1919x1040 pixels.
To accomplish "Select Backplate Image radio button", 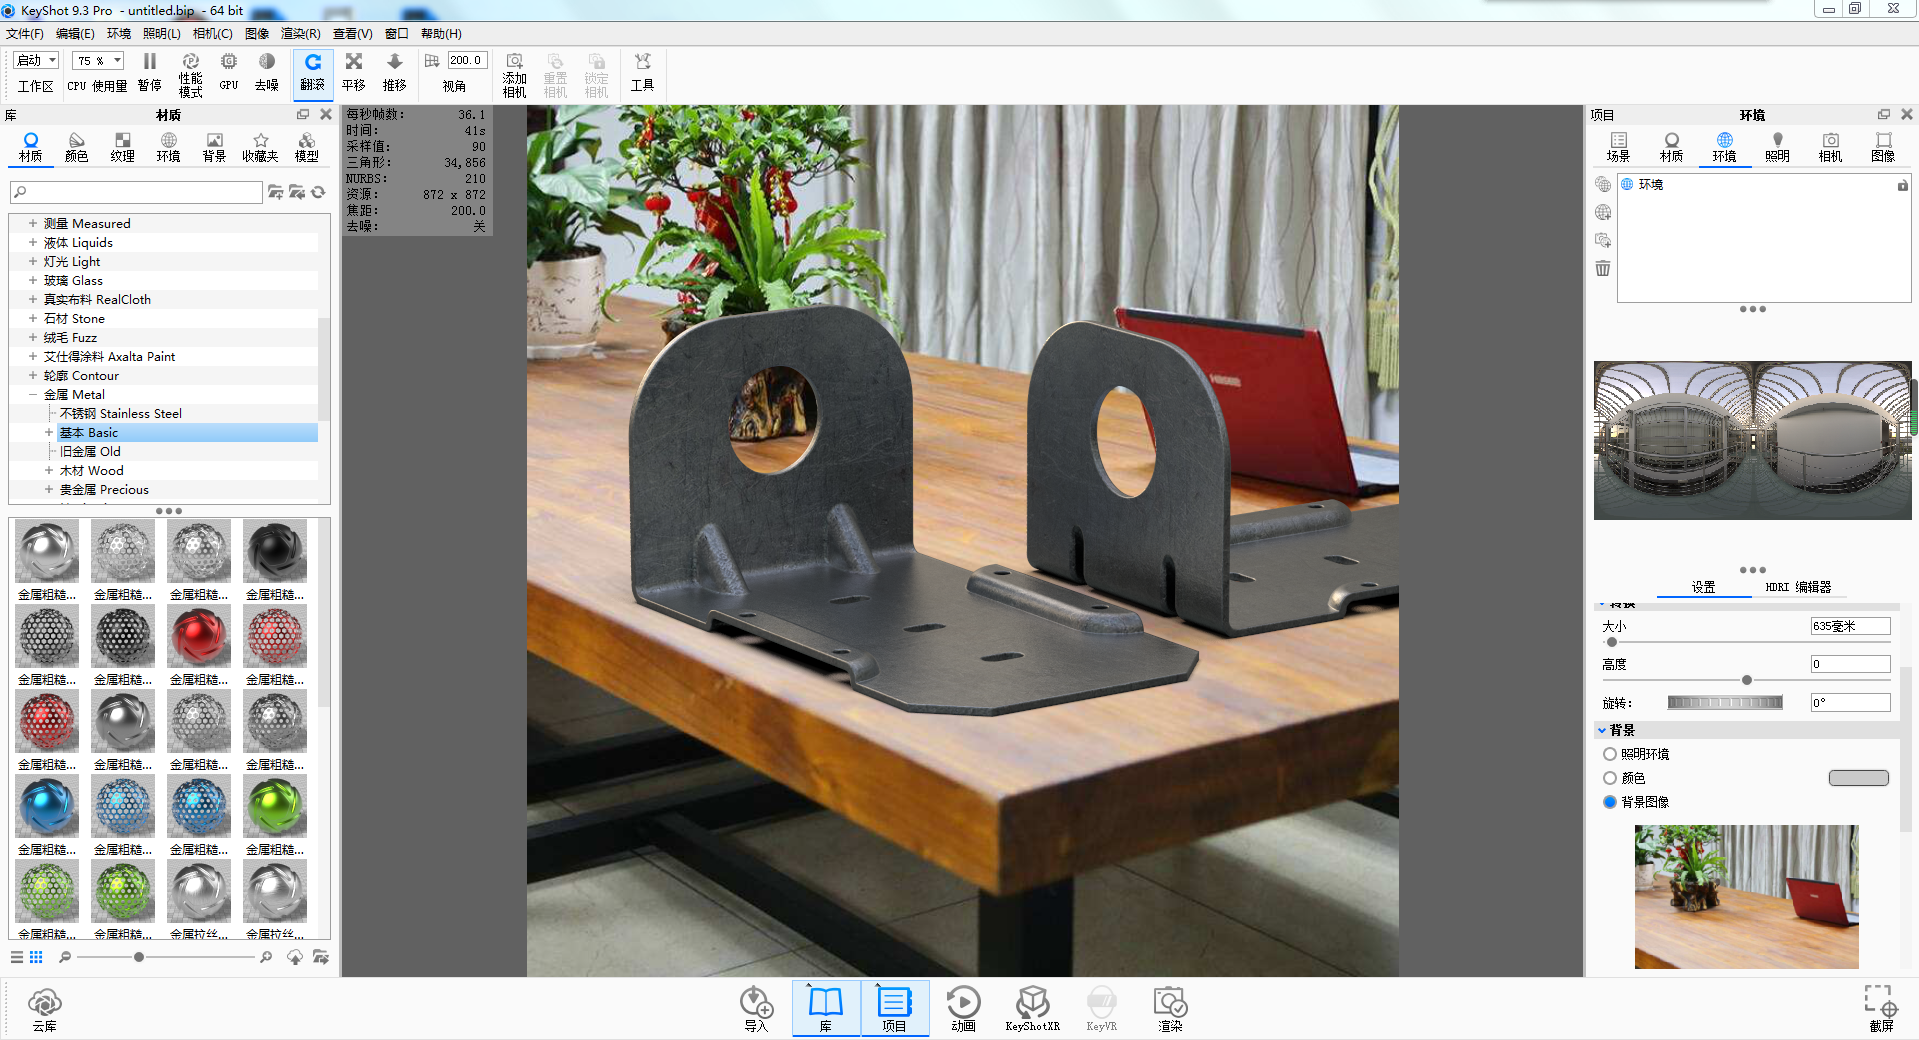I will [1610, 802].
